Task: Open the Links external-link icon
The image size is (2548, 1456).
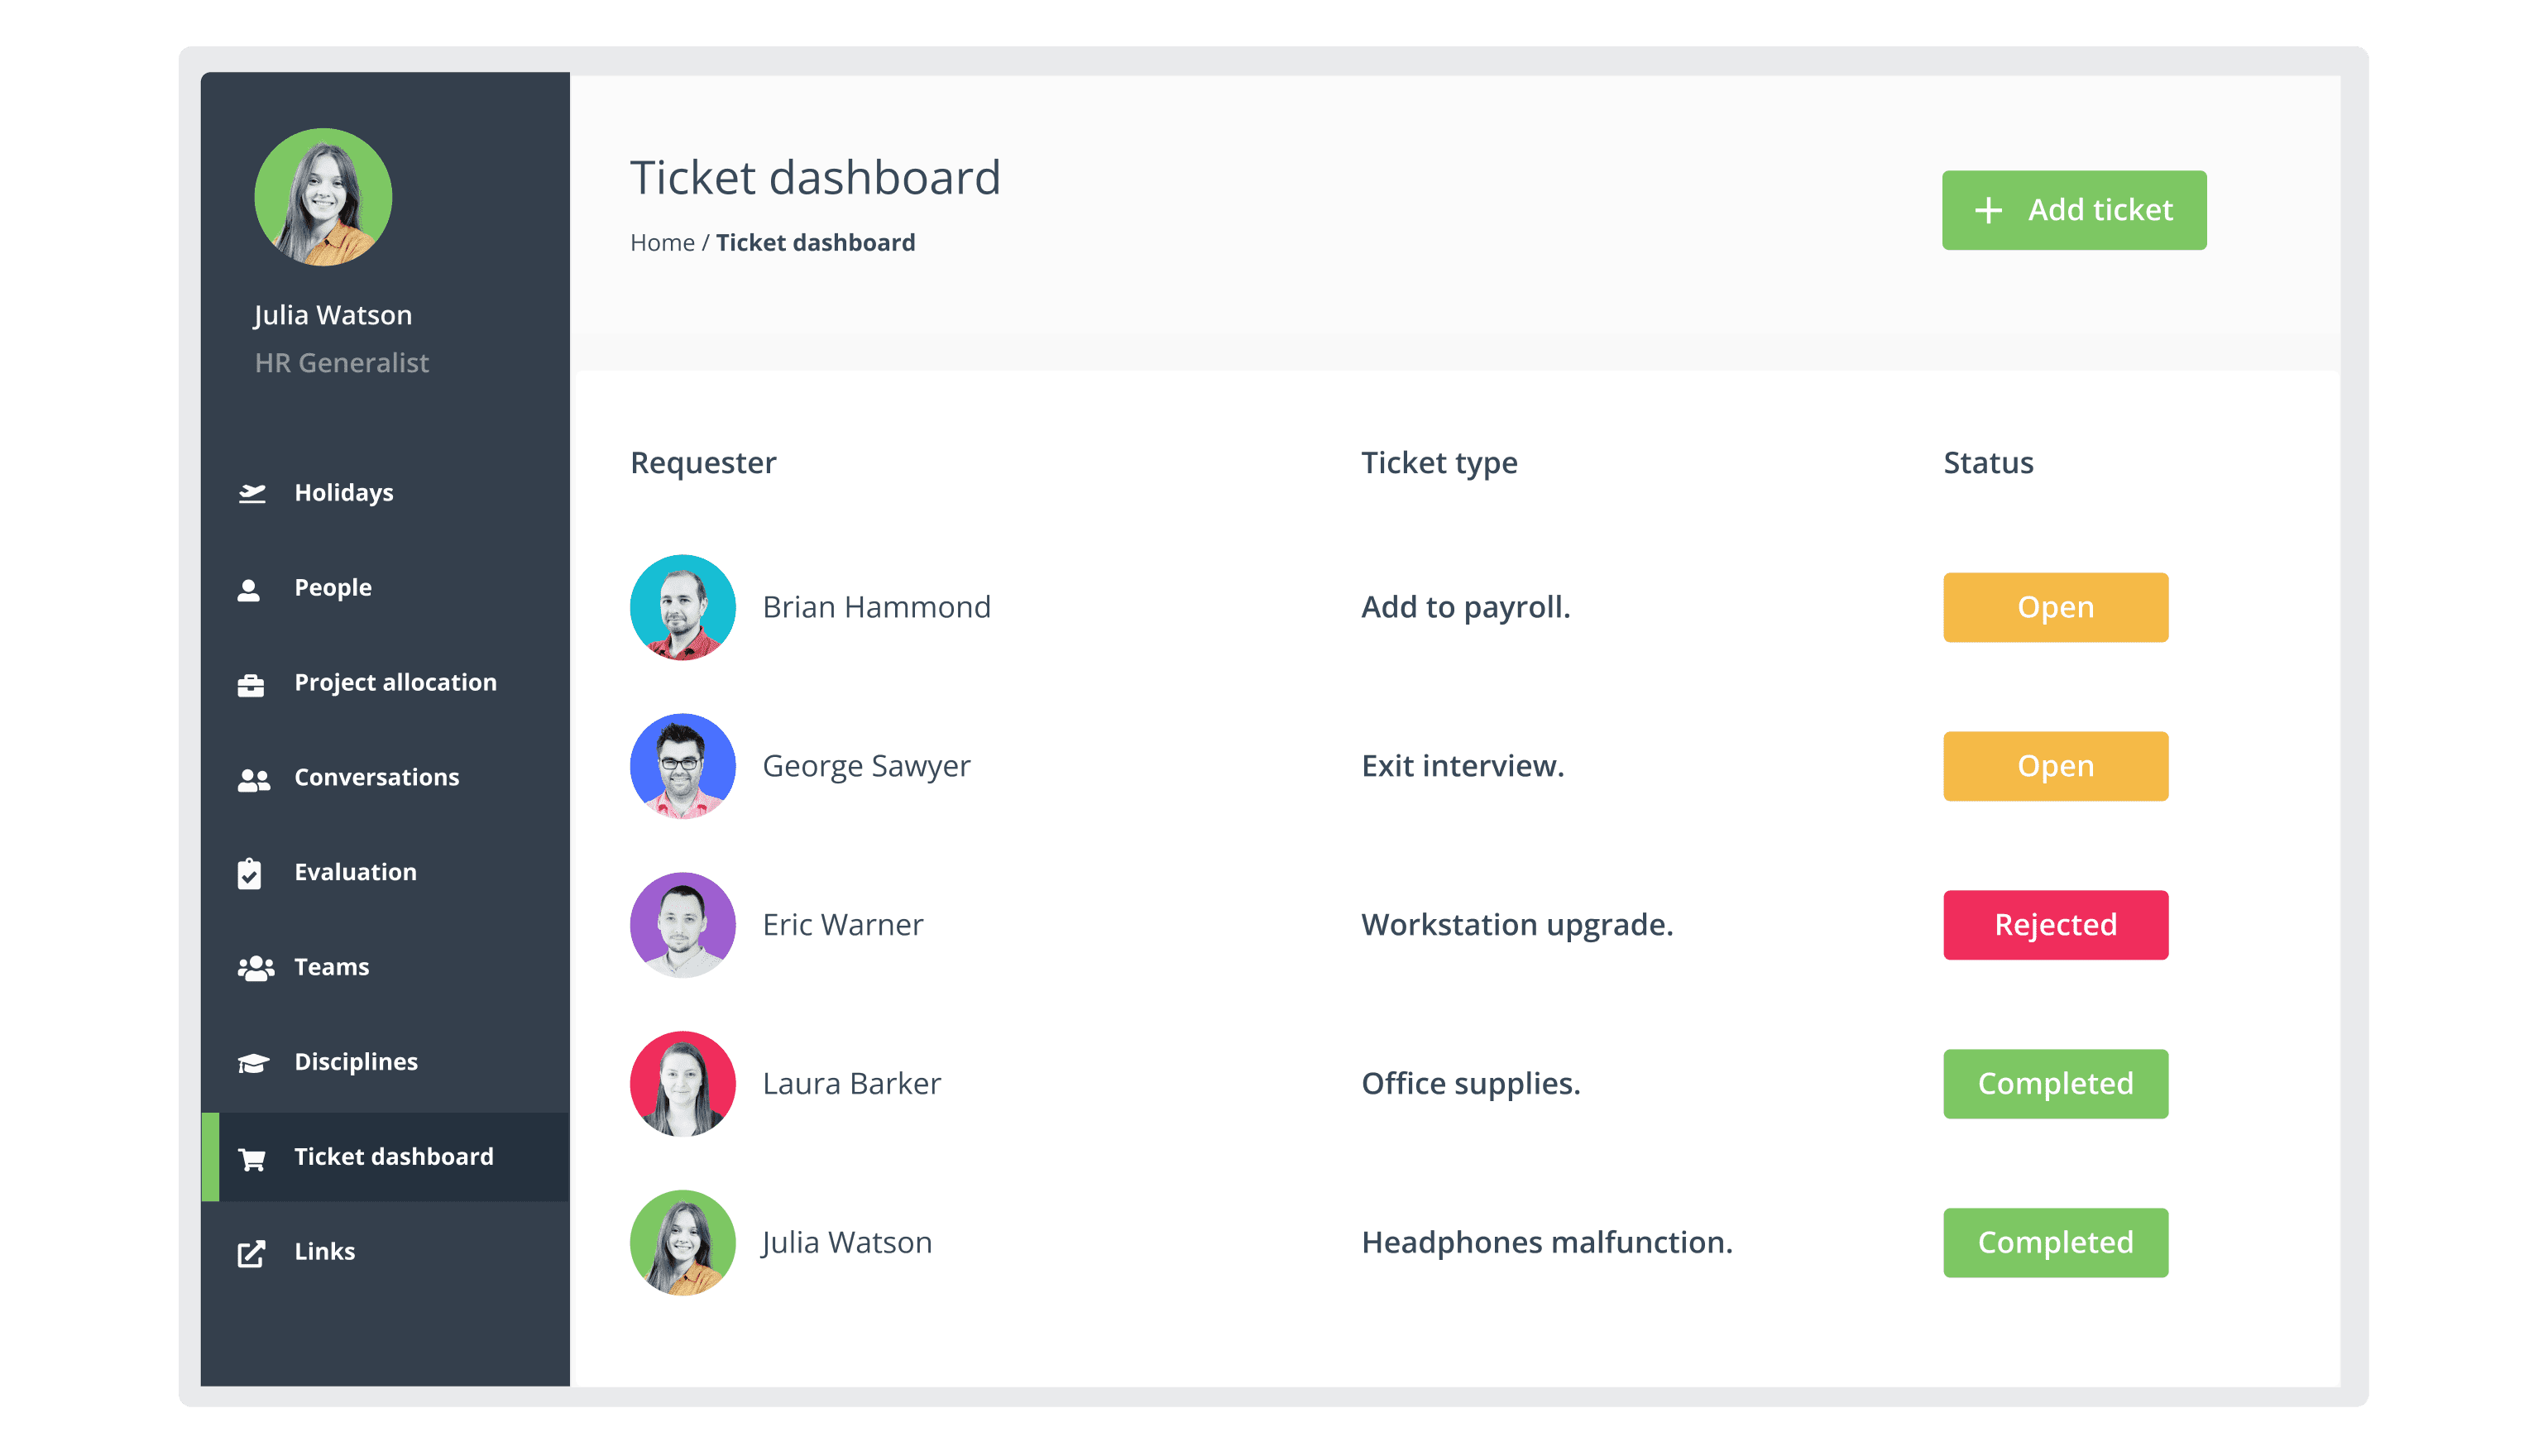Action: click(x=252, y=1253)
